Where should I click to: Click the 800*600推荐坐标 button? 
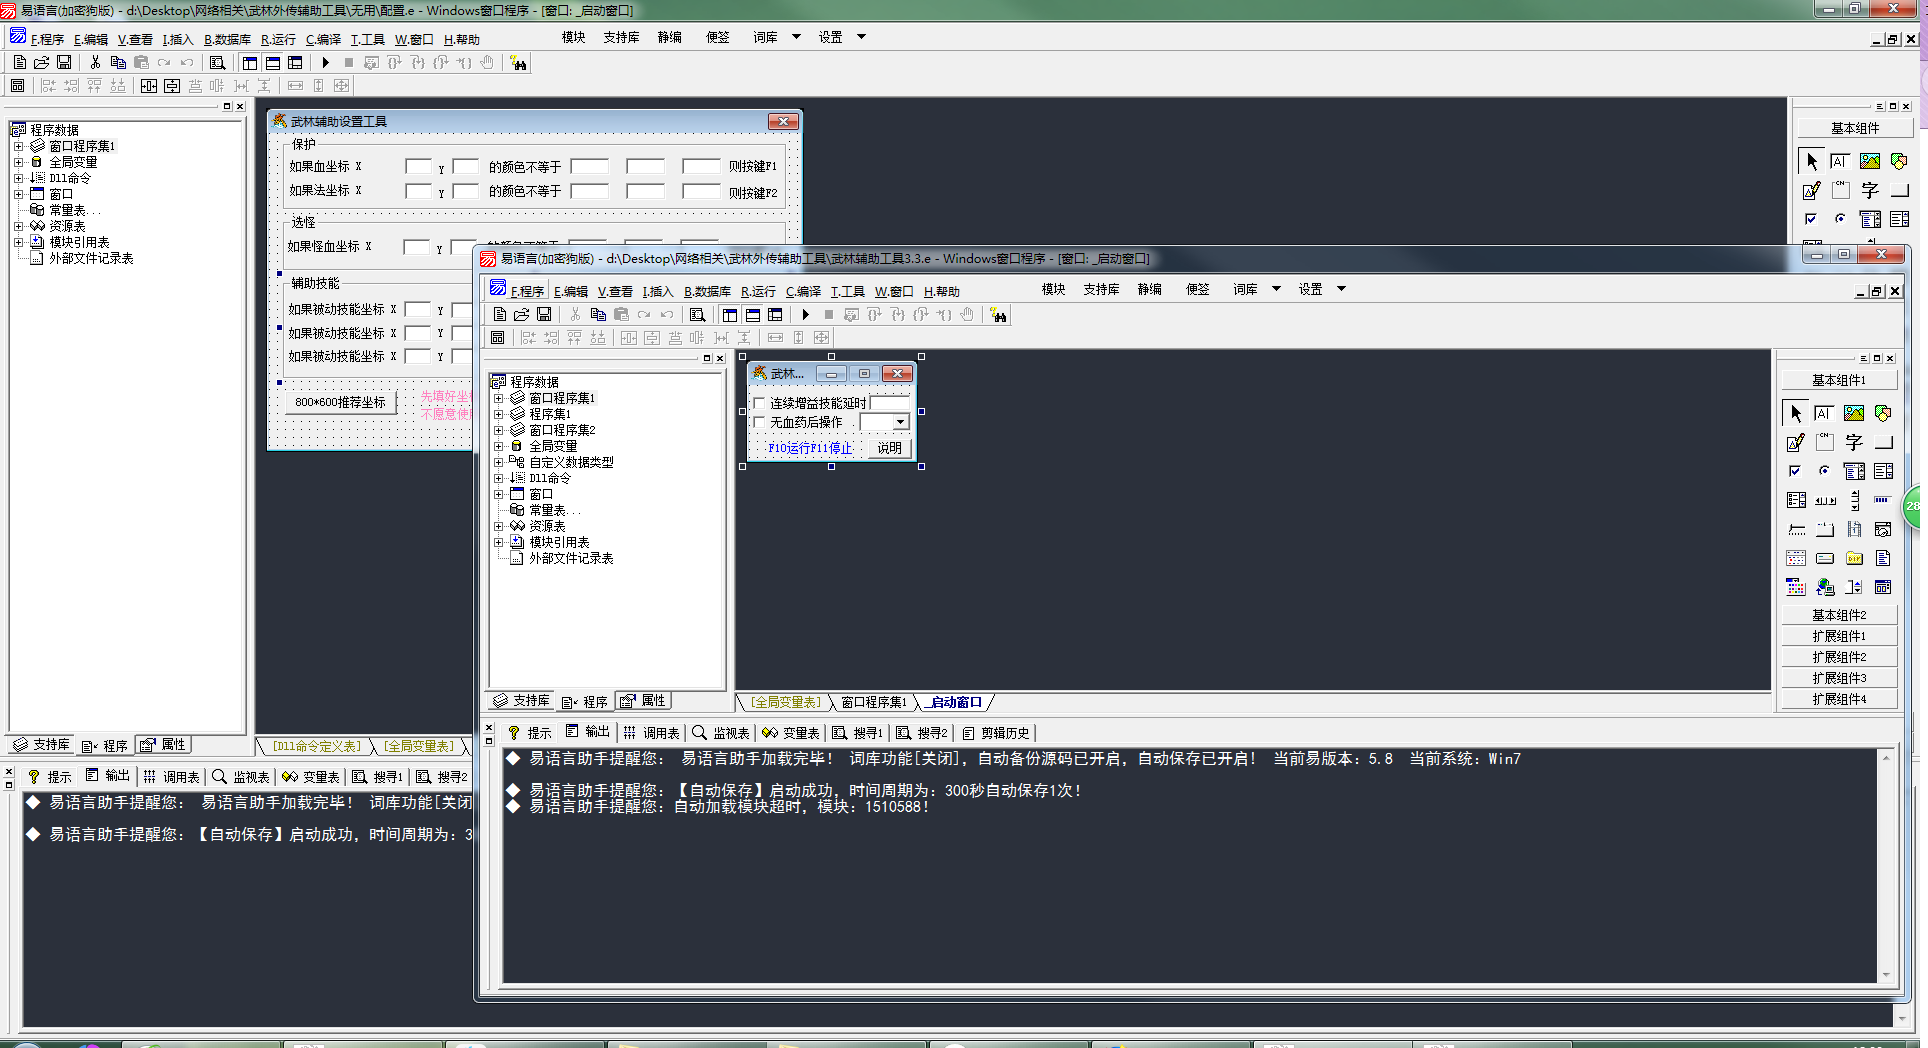tap(340, 402)
